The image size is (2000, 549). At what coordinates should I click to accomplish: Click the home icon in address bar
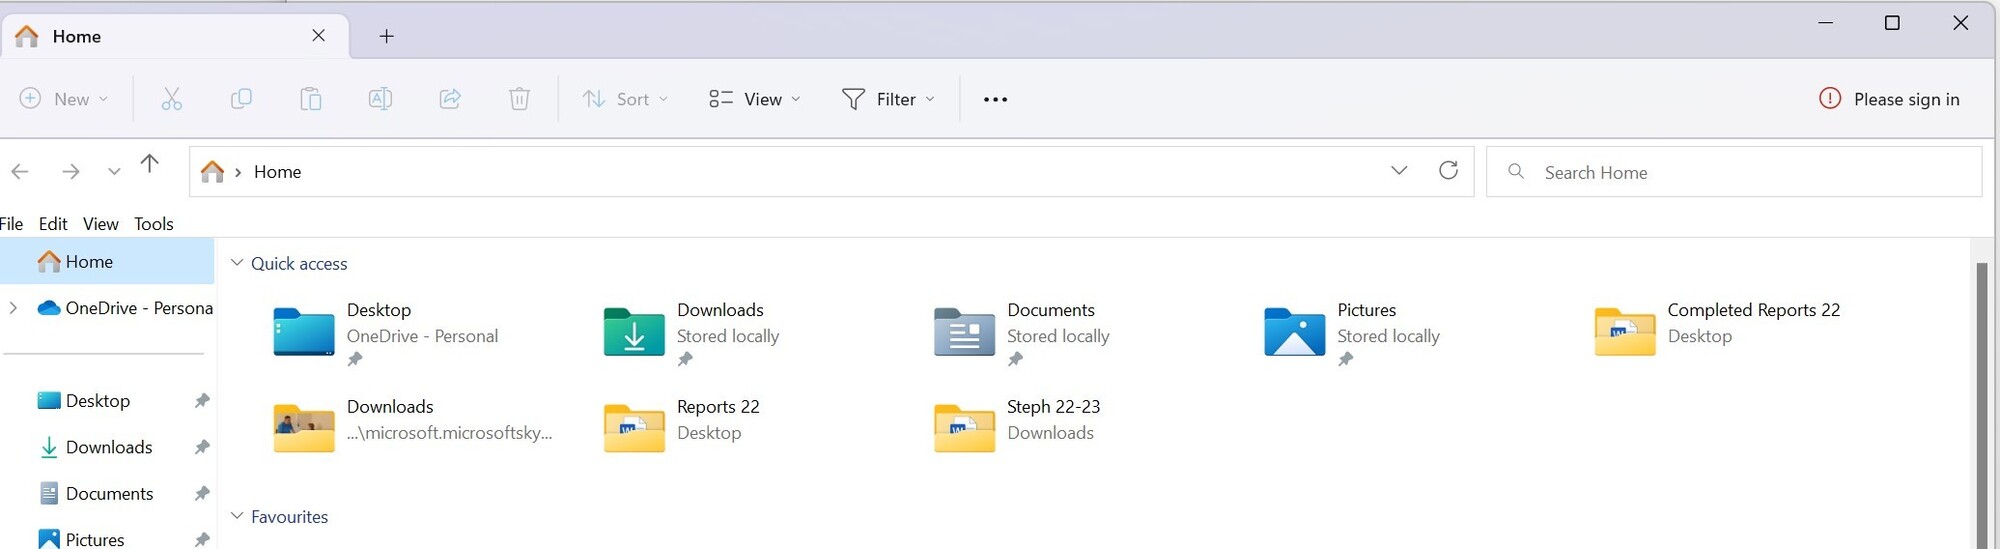click(x=212, y=171)
